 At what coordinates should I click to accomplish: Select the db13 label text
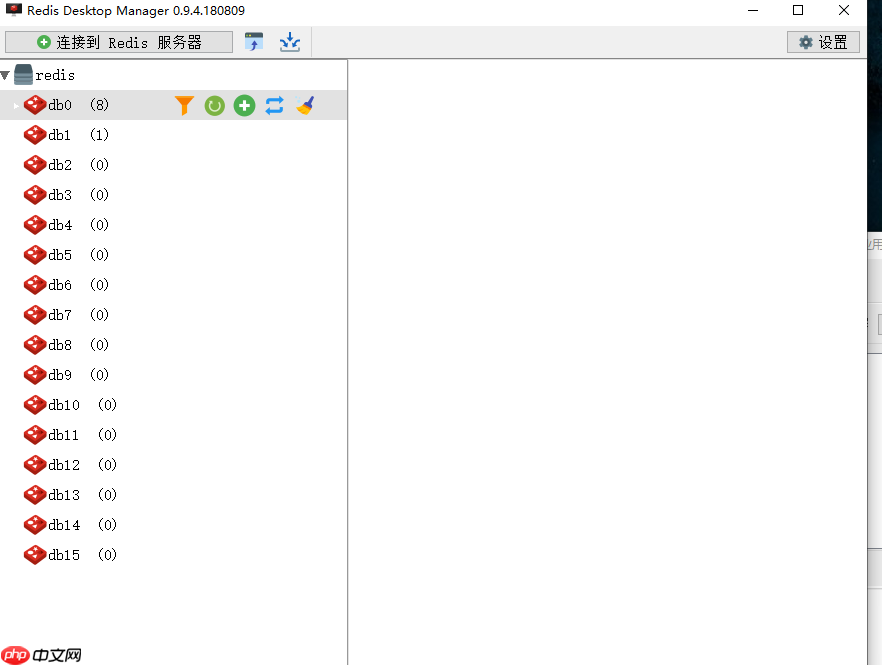64,495
